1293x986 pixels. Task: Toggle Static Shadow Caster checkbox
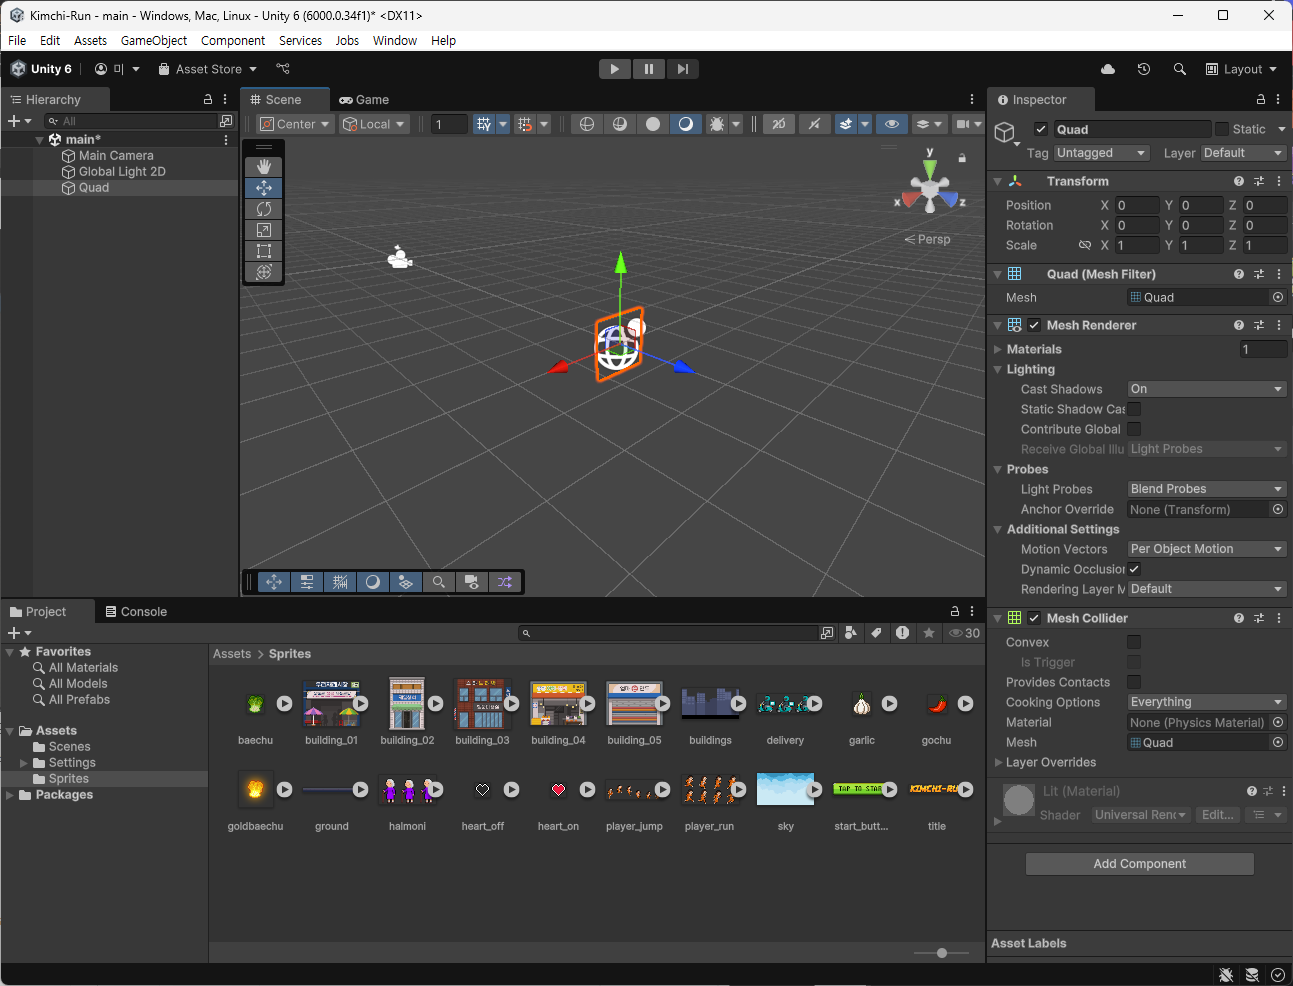point(1134,409)
